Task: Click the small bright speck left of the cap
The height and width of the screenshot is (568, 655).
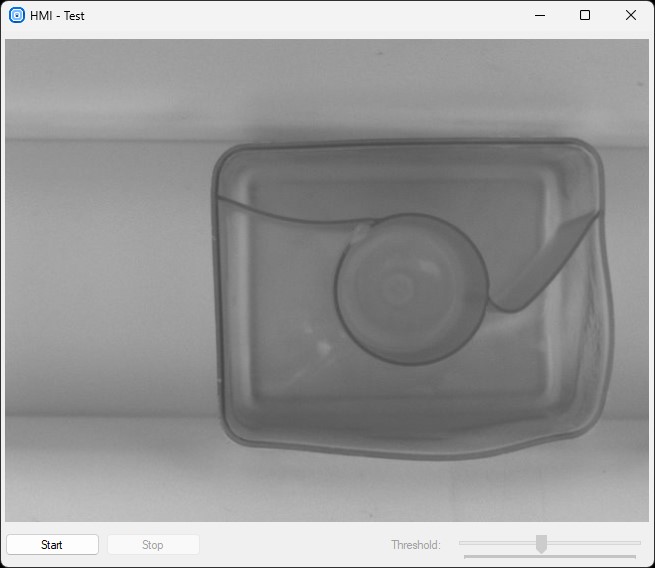Action: click(323, 347)
